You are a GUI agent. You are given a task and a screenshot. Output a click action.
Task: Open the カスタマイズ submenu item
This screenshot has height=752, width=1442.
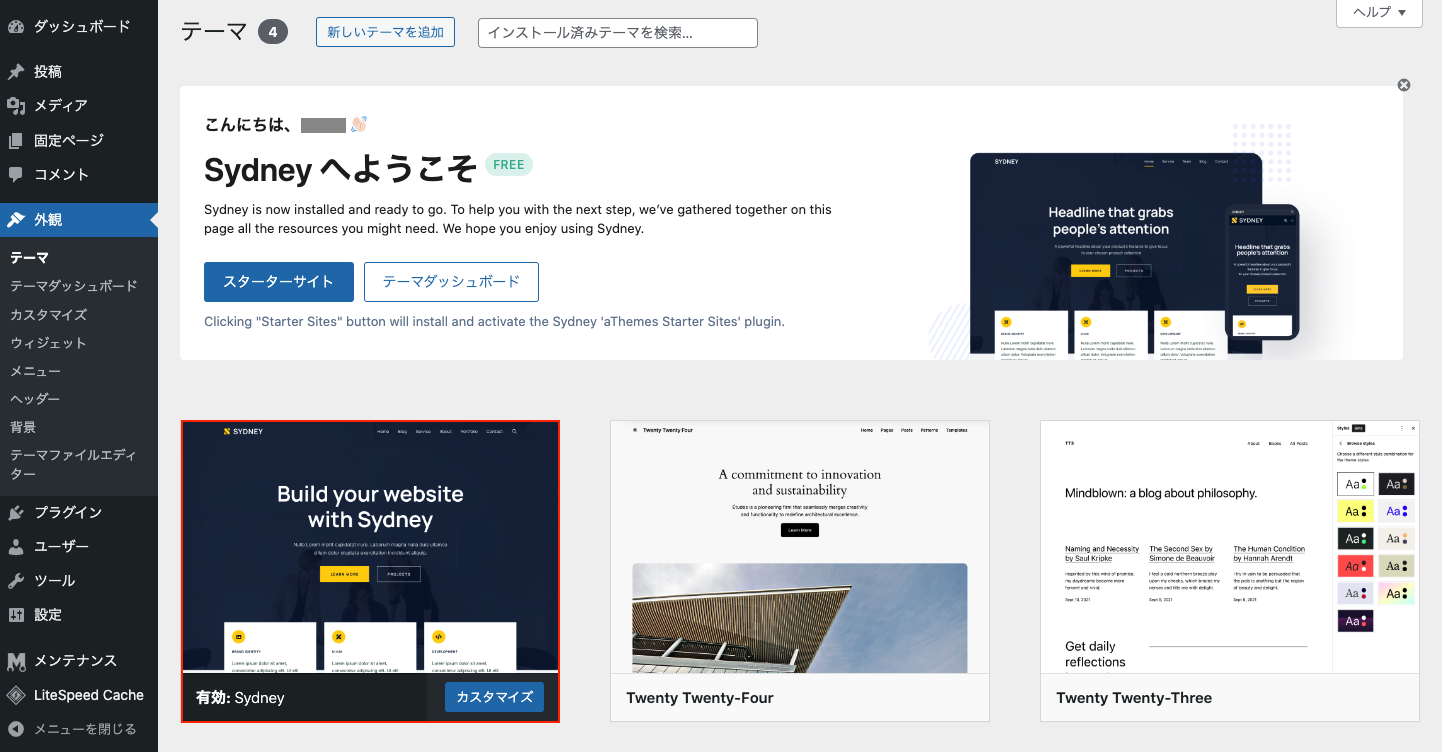[48, 314]
